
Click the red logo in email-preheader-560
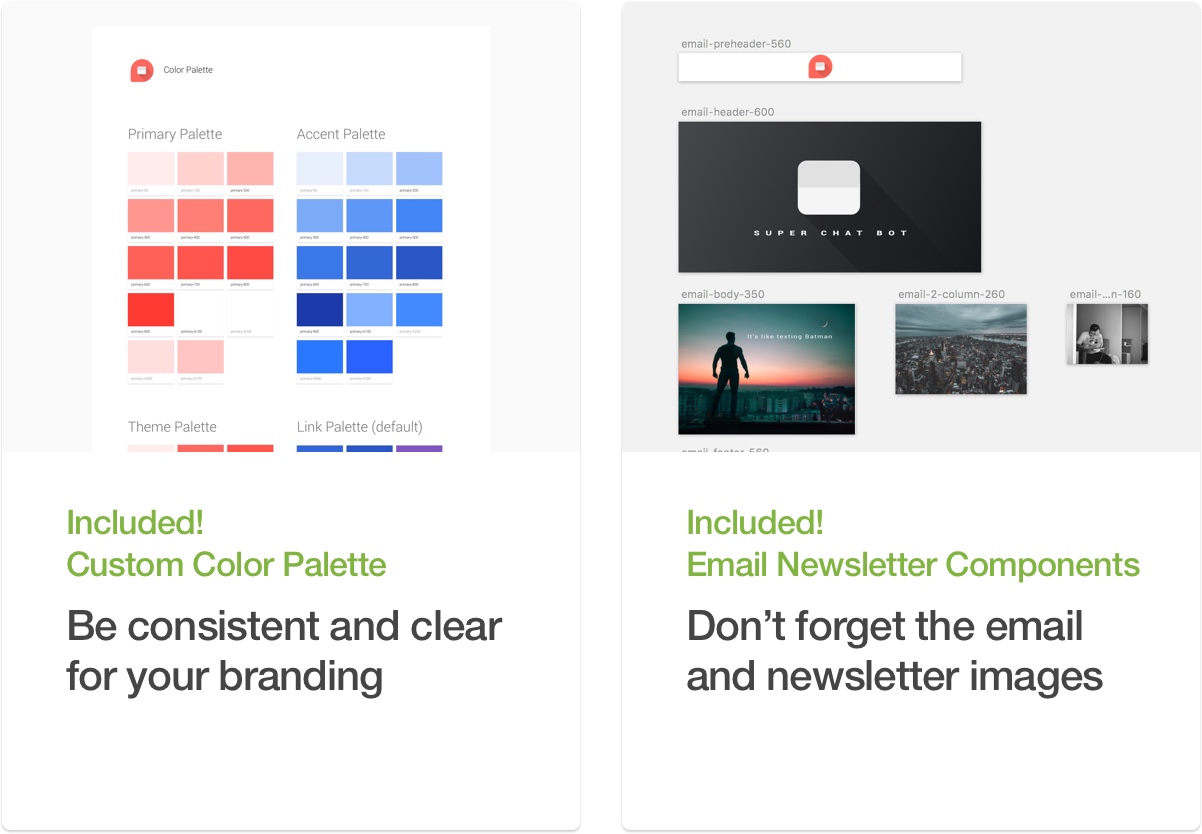click(x=820, y=67)
